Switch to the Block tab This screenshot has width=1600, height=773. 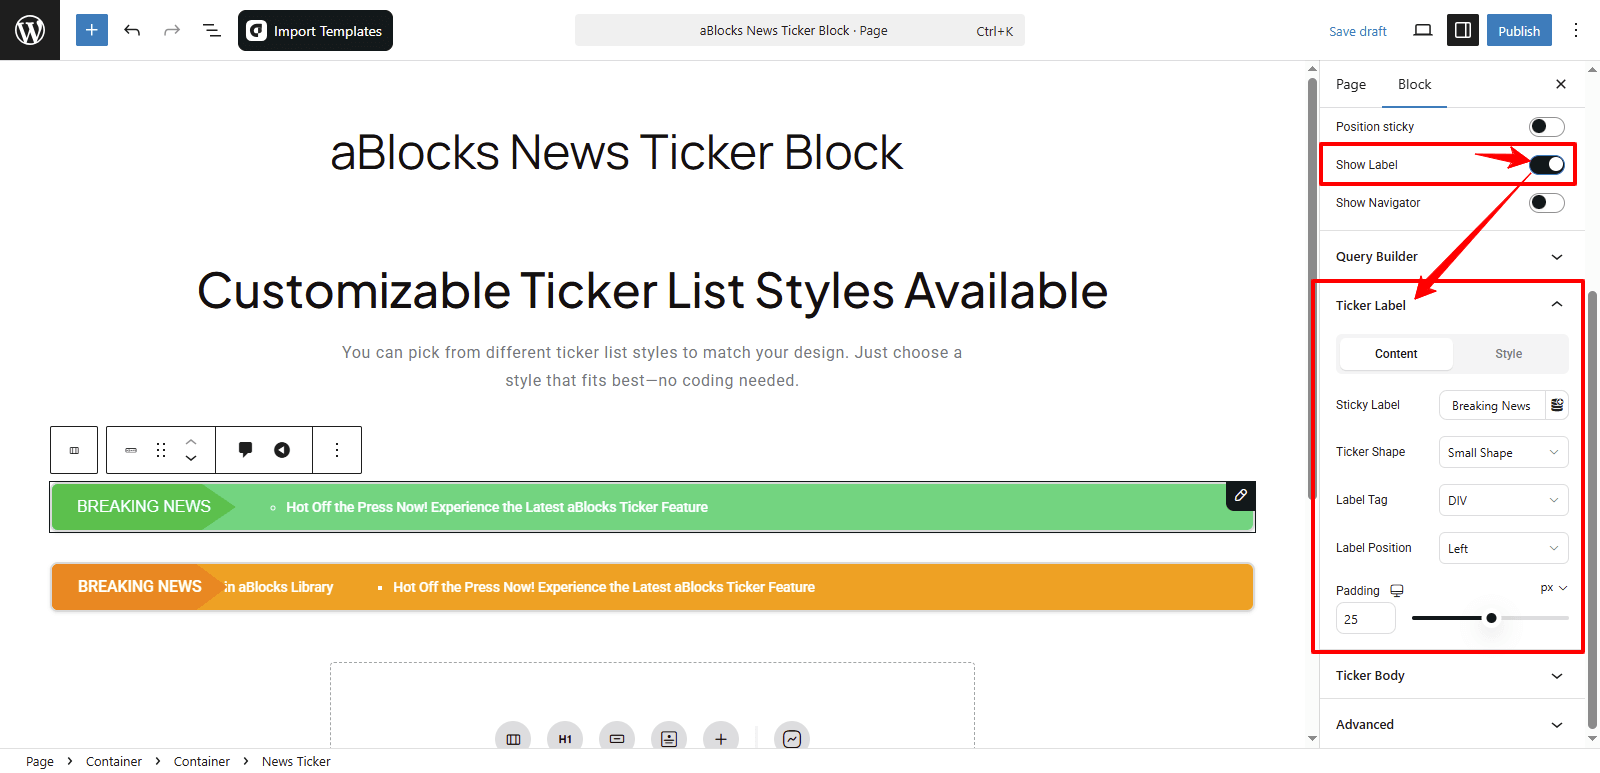click(x=1414, y=85)
